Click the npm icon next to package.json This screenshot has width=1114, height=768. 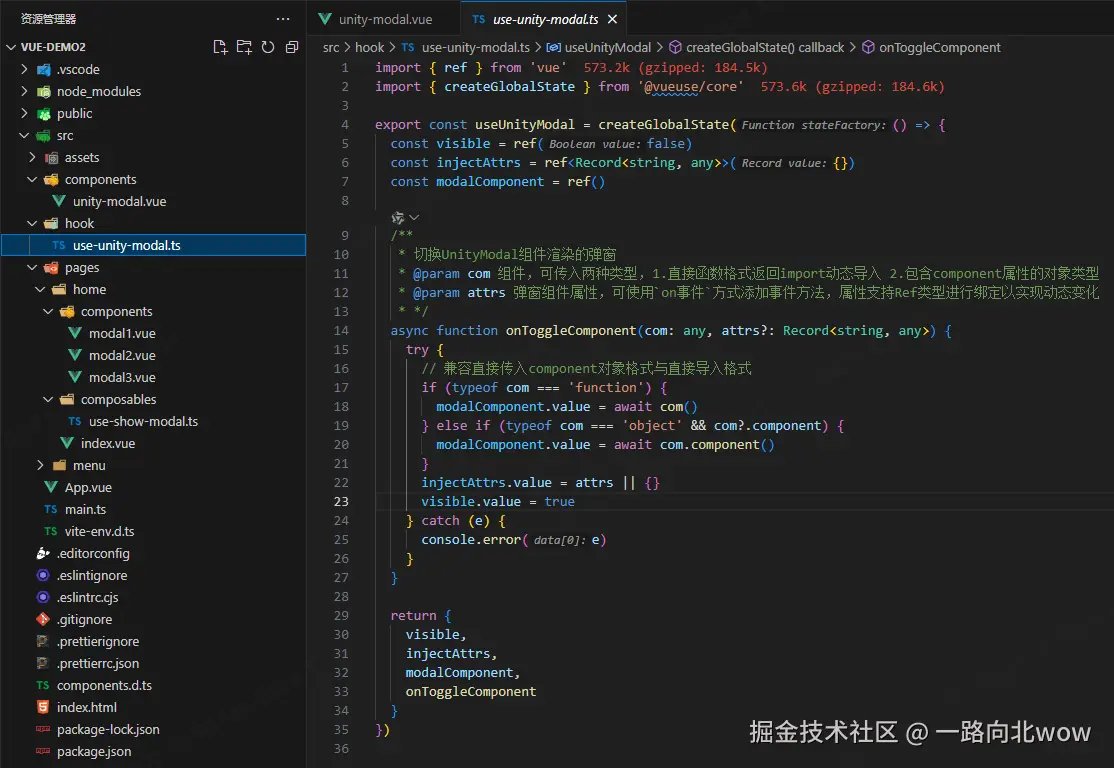pos(43,752)
